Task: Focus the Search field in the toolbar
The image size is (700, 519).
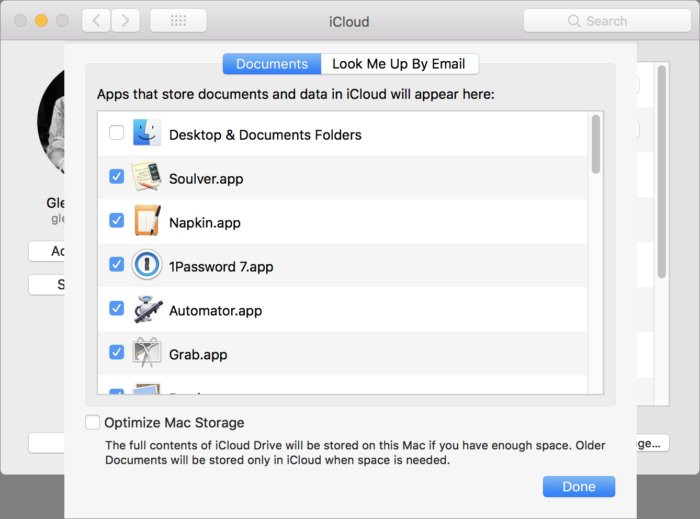Action: [x=607, y=21]
